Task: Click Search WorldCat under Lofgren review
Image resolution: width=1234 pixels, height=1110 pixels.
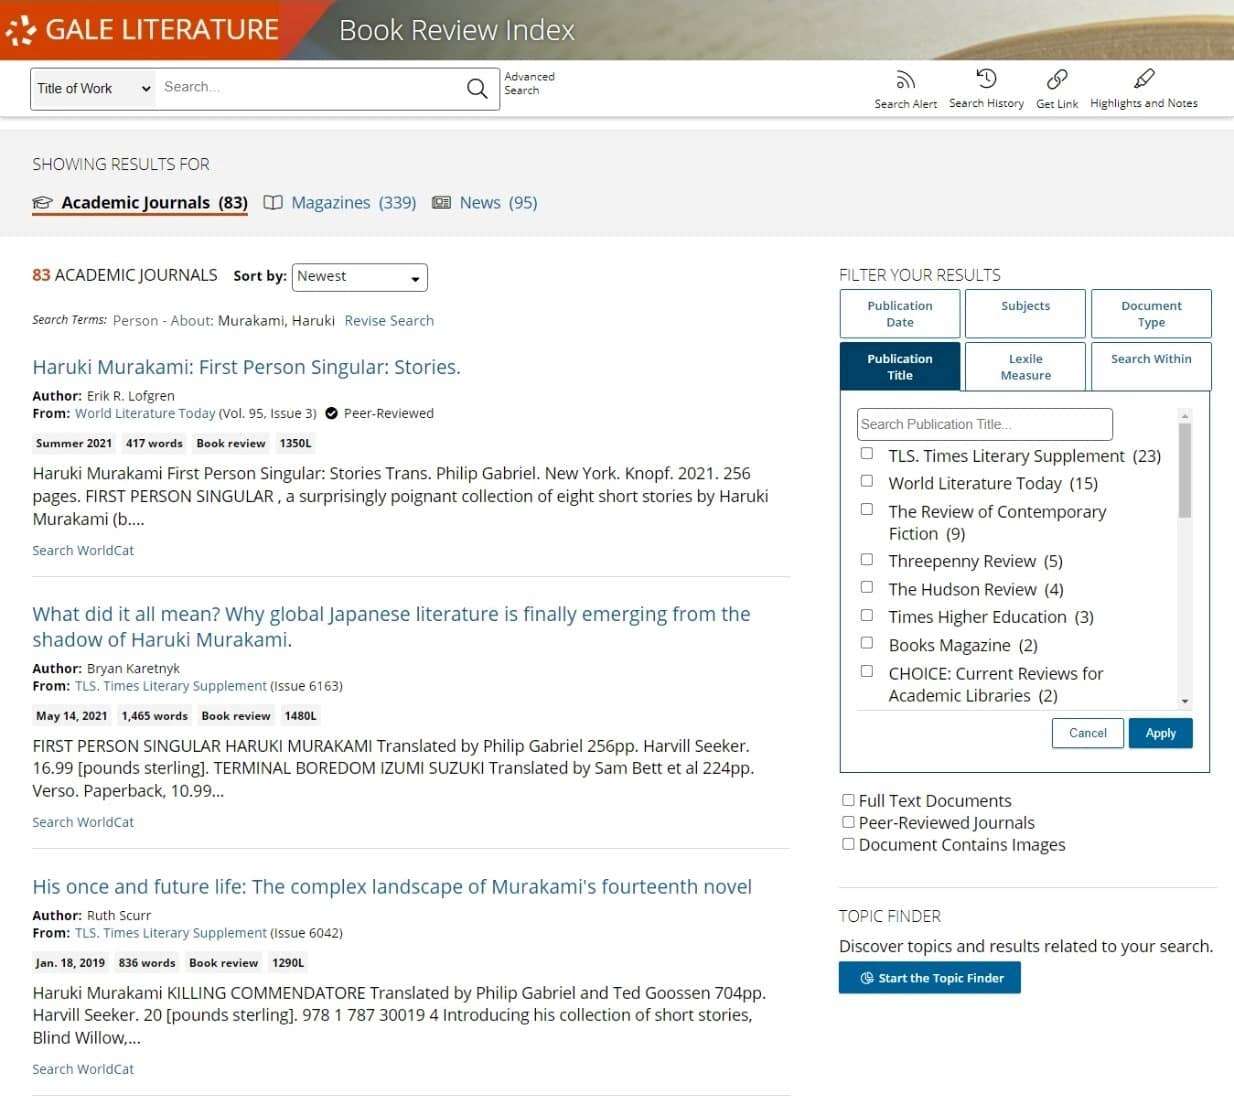Action: click(83, 551)
